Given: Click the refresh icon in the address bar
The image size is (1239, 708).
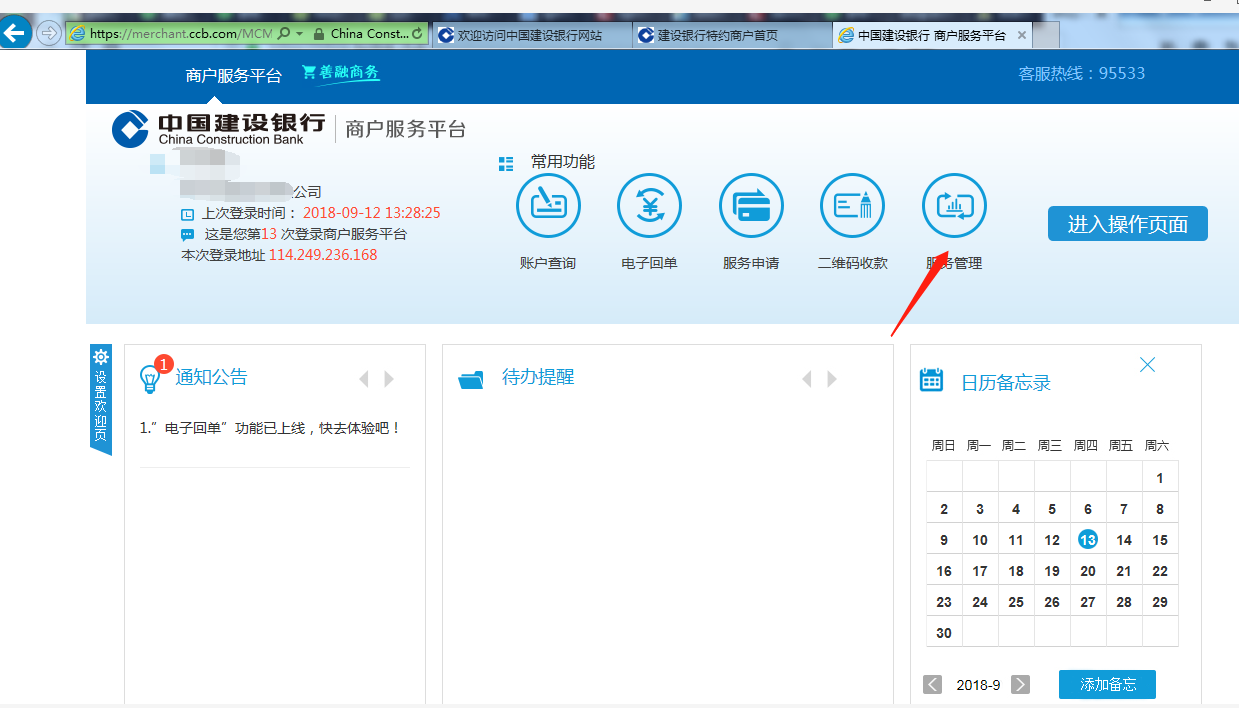Looking at the screenshot, I should pos(417,34).
